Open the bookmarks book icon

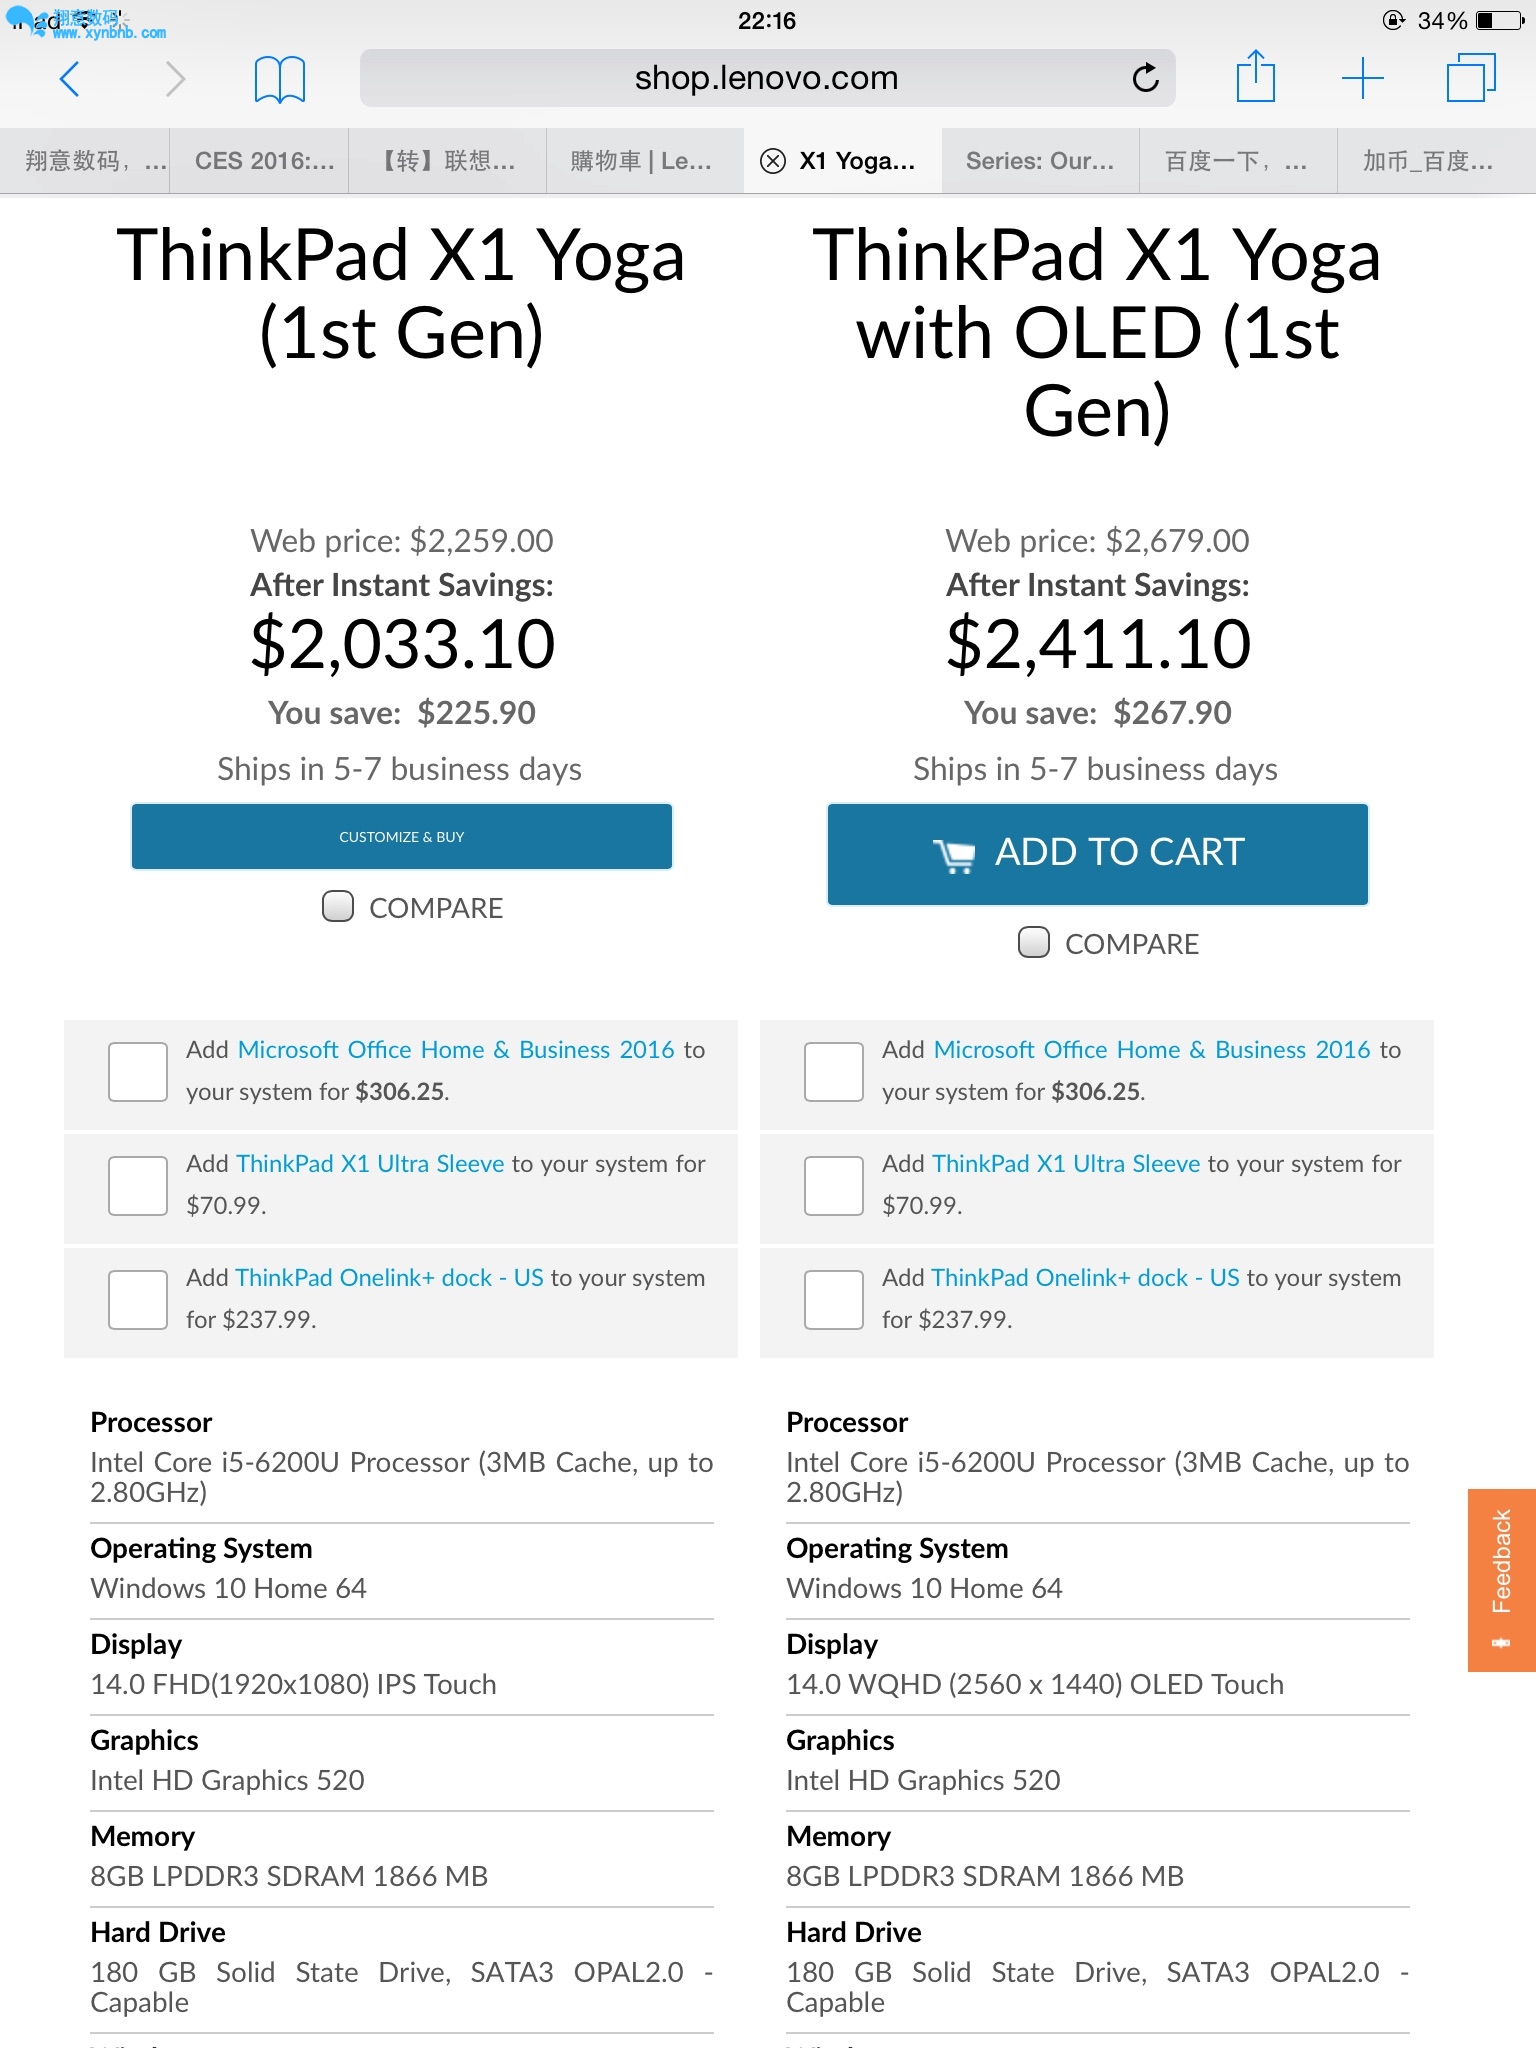point(279,79)
